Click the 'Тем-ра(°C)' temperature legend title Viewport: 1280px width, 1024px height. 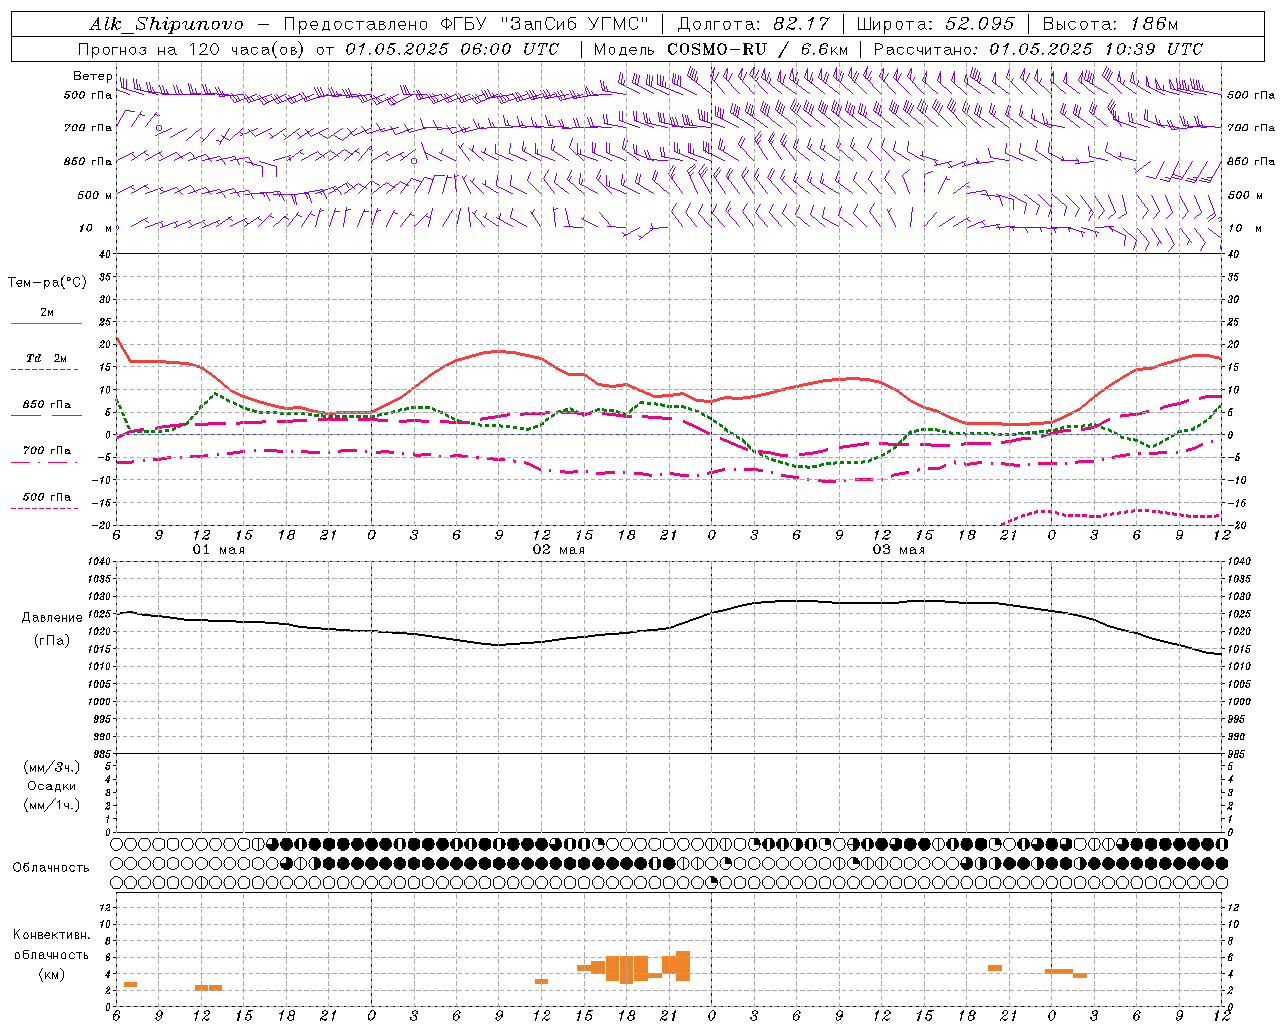click(47, 283)
